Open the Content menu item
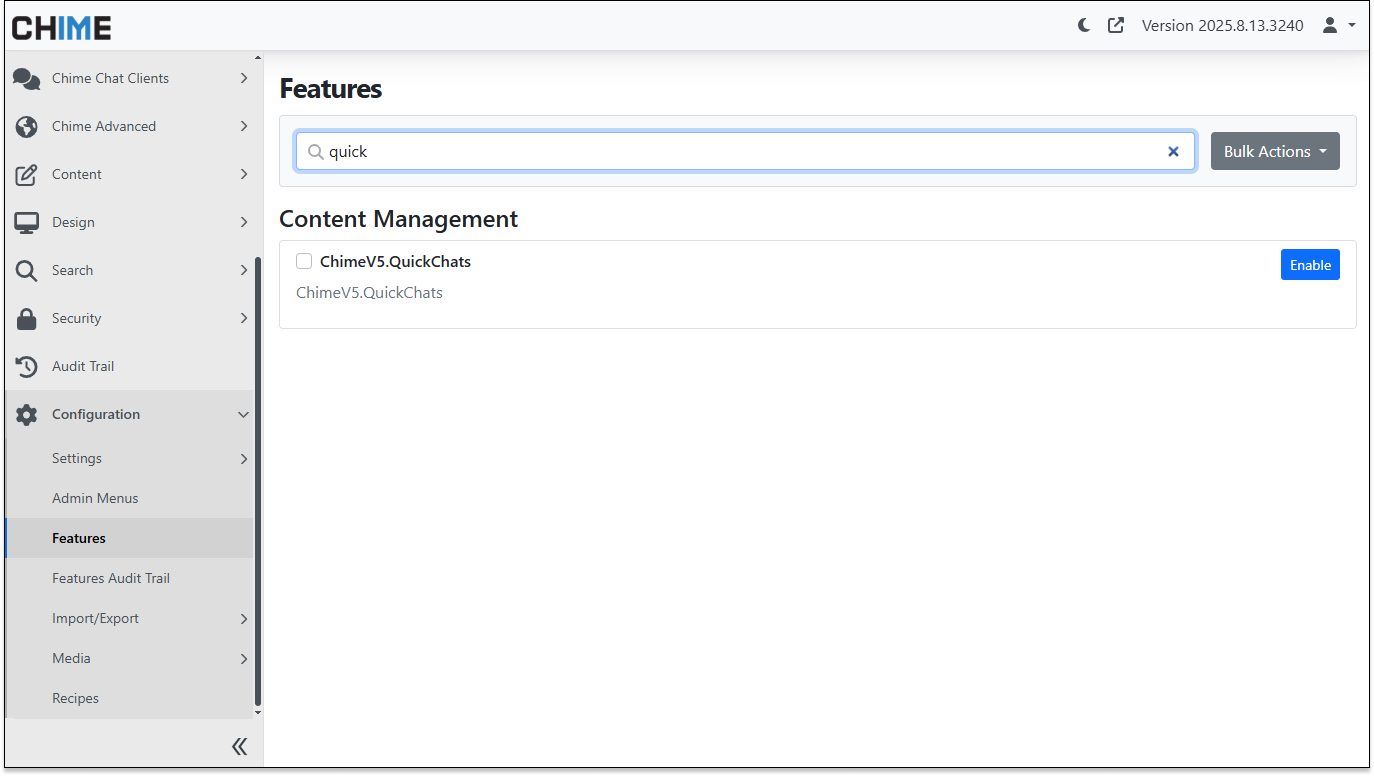 130,174
